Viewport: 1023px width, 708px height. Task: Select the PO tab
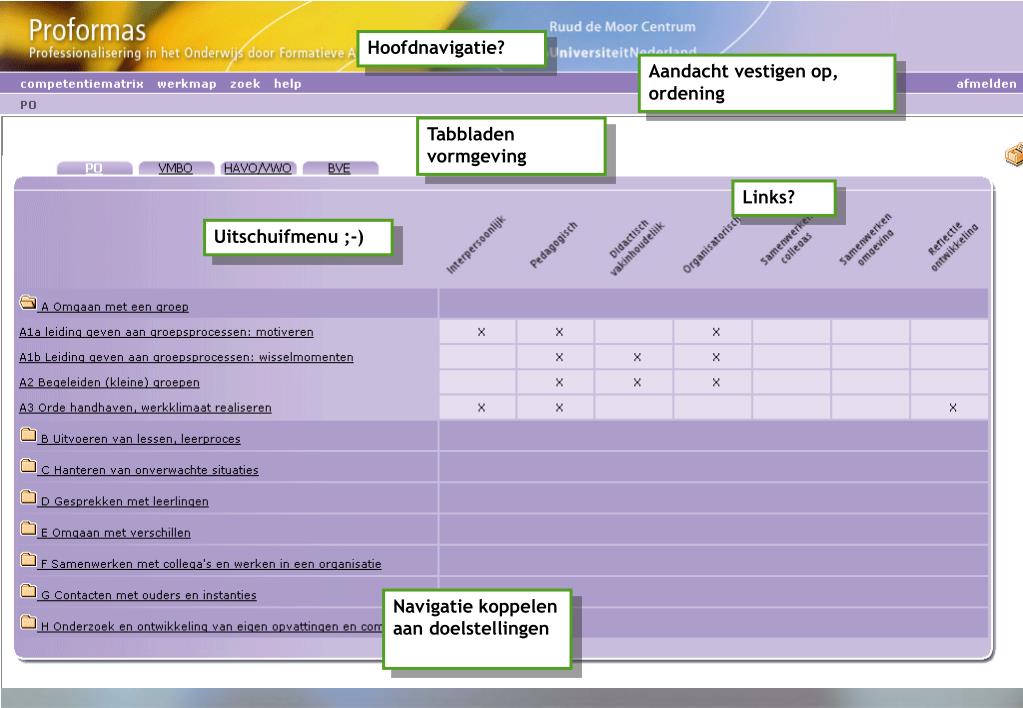pos(94,168)
